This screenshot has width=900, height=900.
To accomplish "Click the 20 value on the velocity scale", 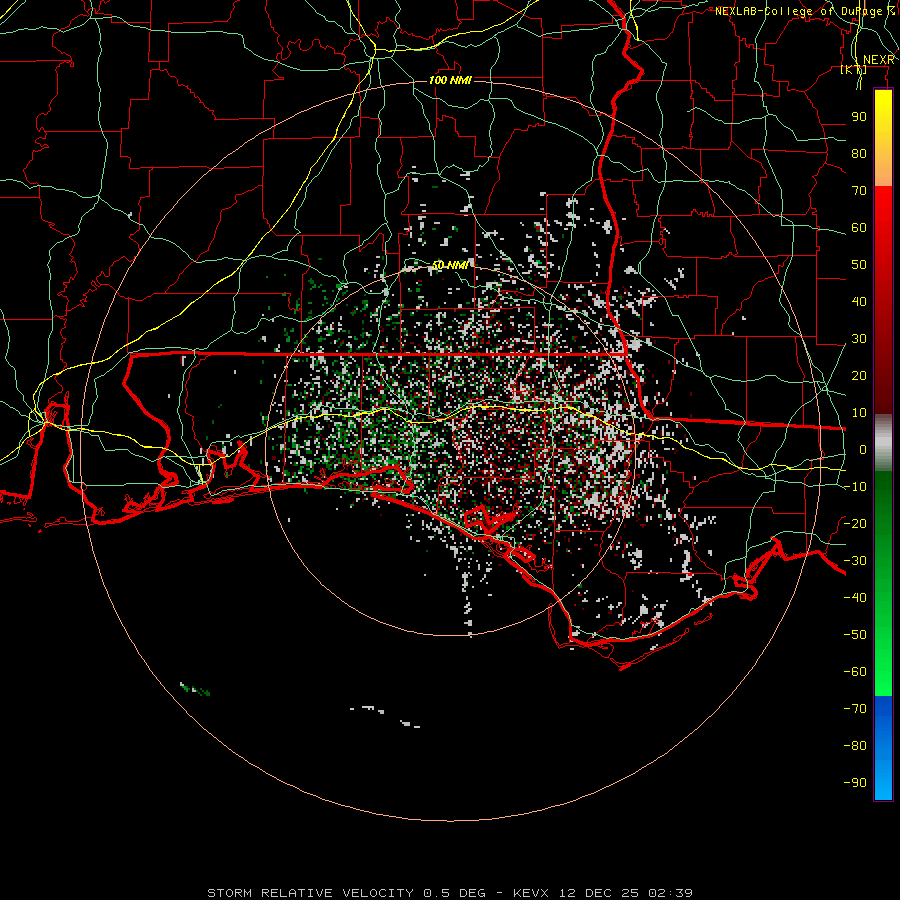I will point(859,376).
